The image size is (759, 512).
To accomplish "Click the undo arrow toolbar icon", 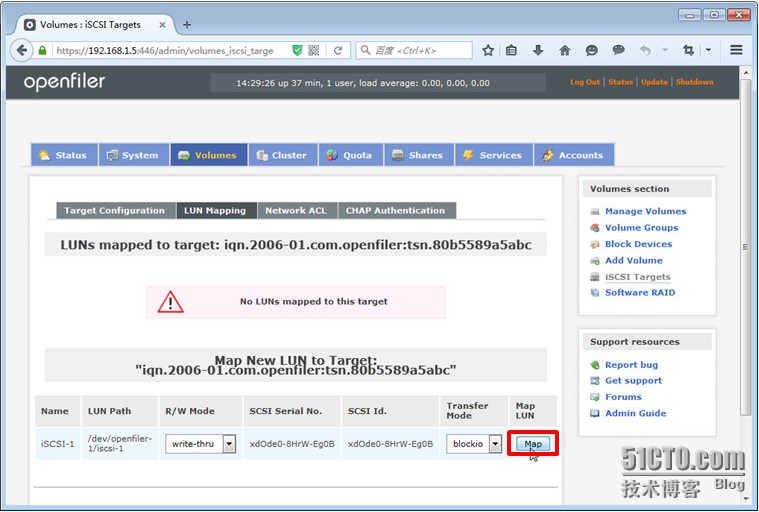I will click(645, 50).
